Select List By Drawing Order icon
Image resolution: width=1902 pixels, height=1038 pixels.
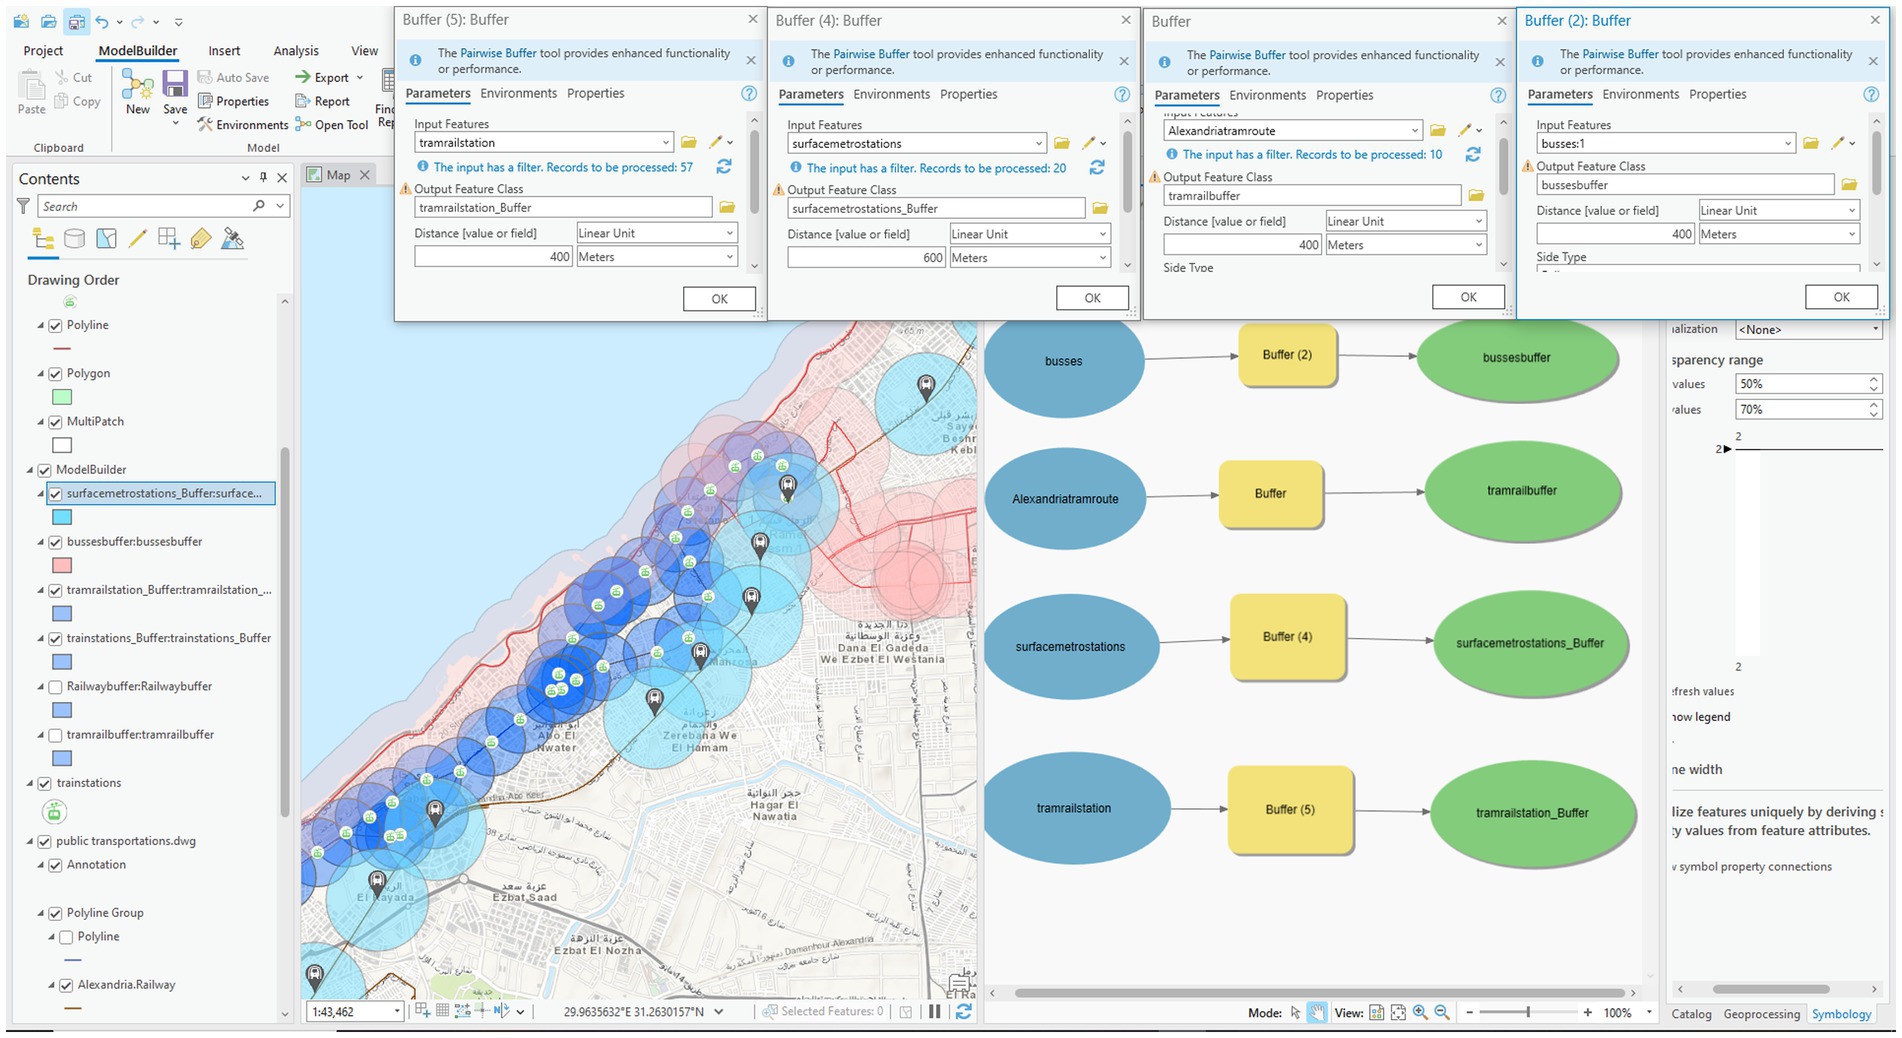click(43, 239)
